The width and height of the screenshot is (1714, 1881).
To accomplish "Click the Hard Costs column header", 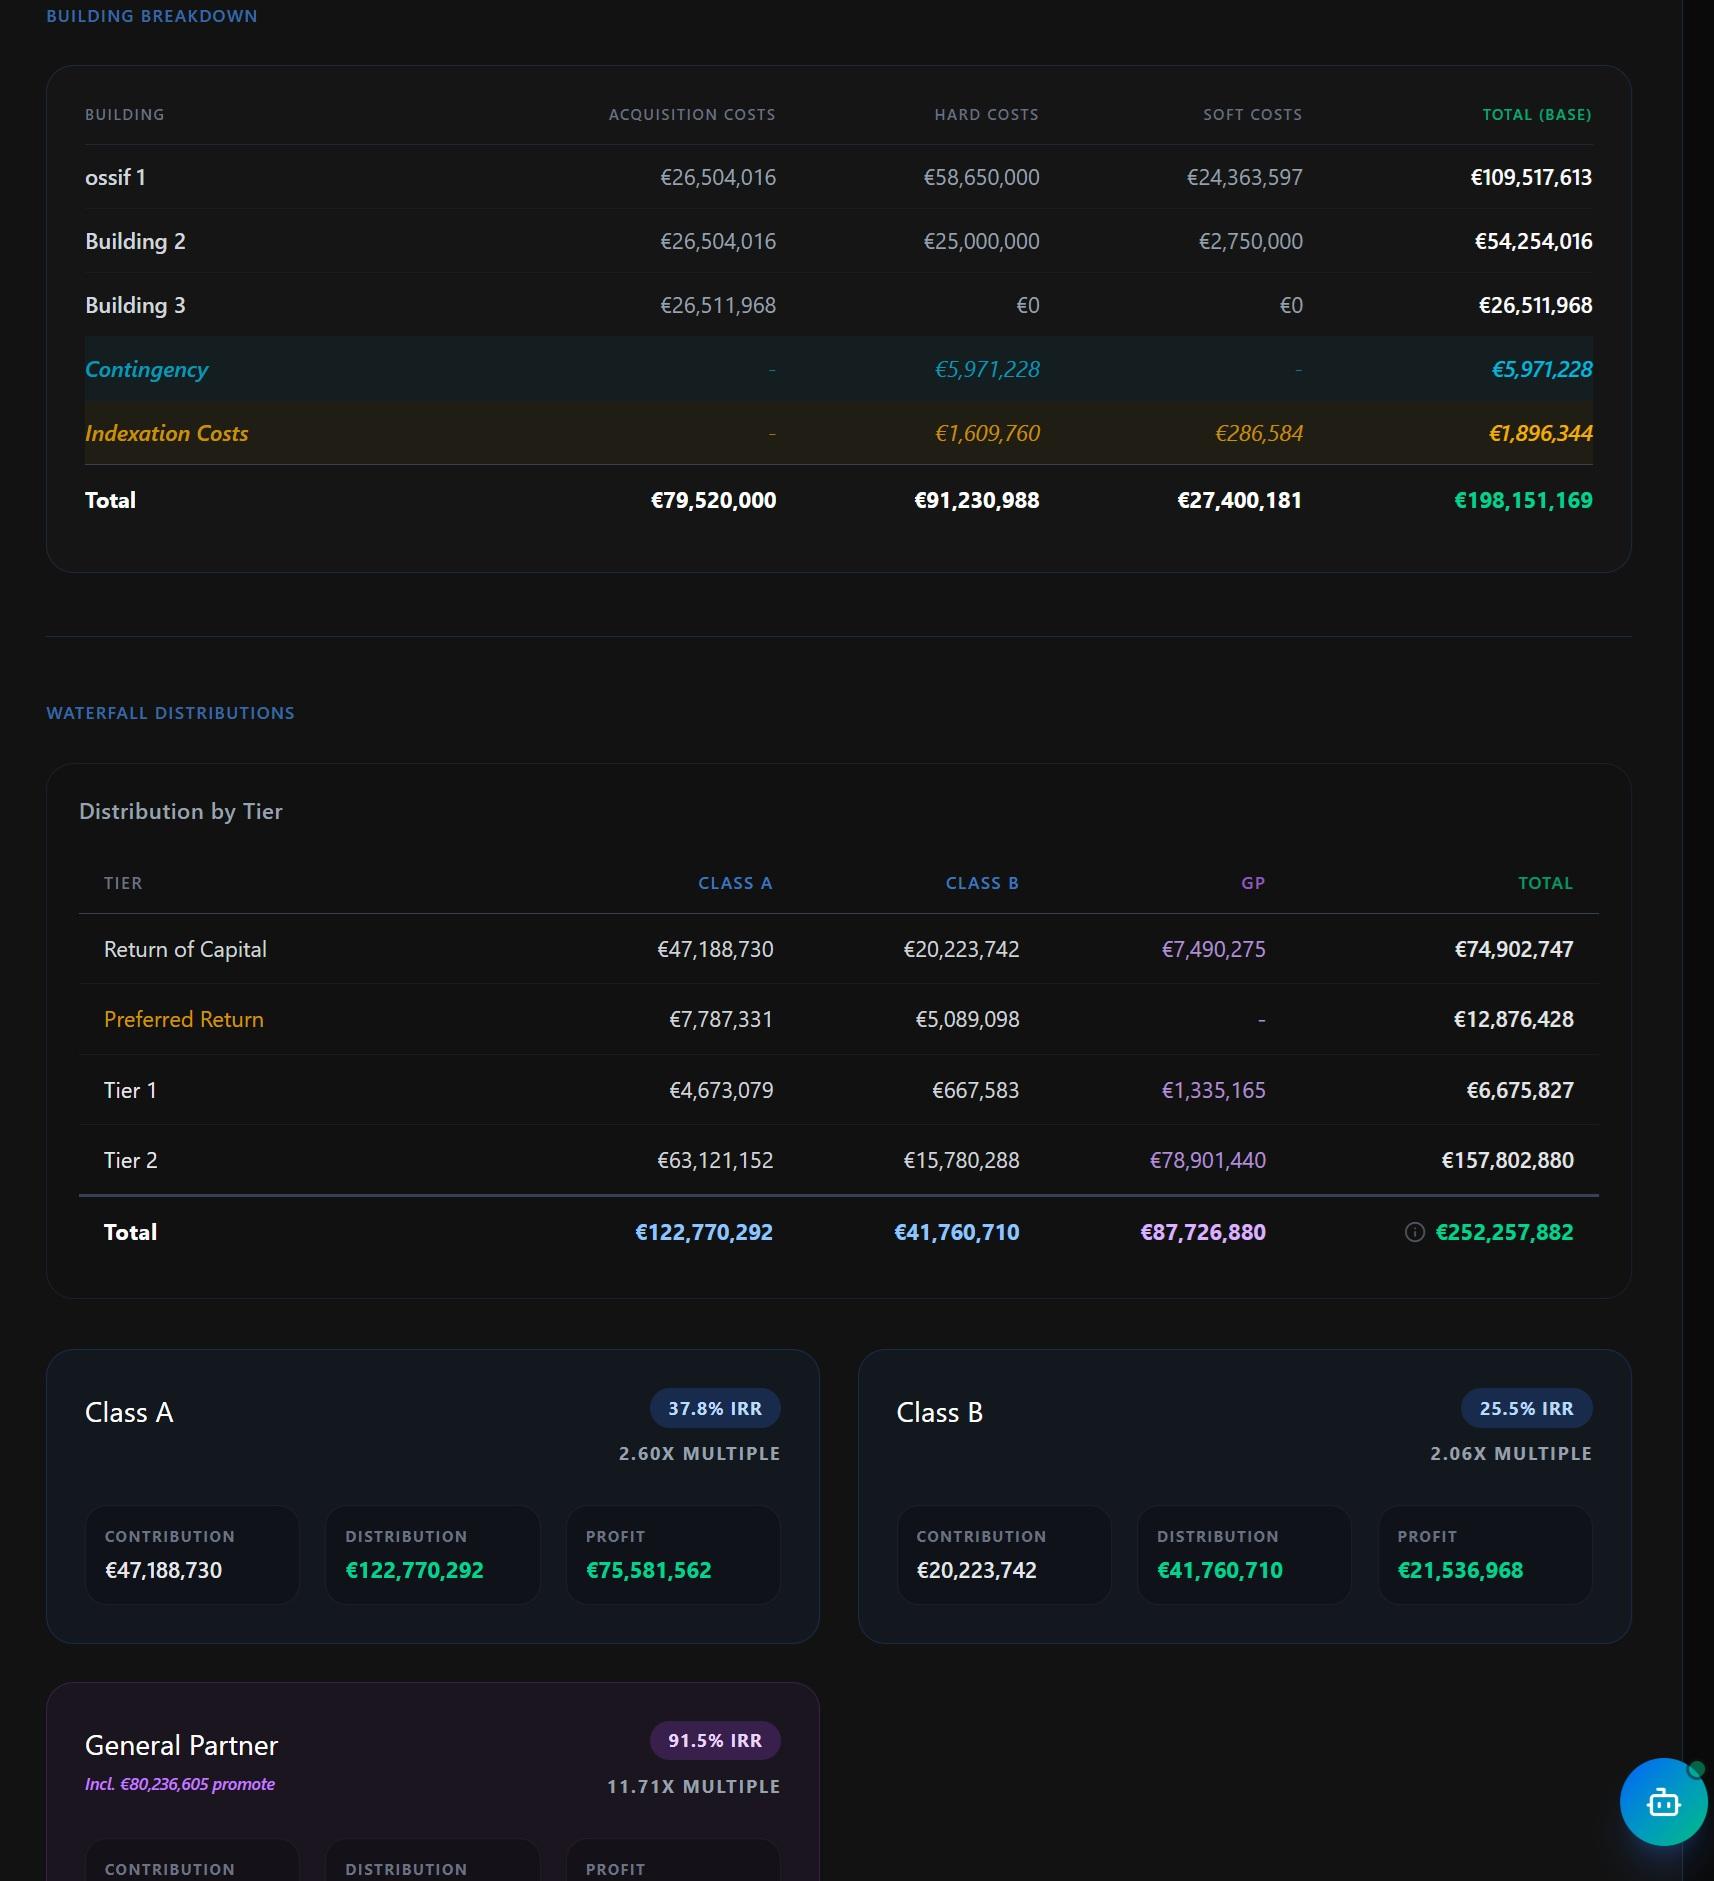I will pyautogui.click(x=986, y=115).
